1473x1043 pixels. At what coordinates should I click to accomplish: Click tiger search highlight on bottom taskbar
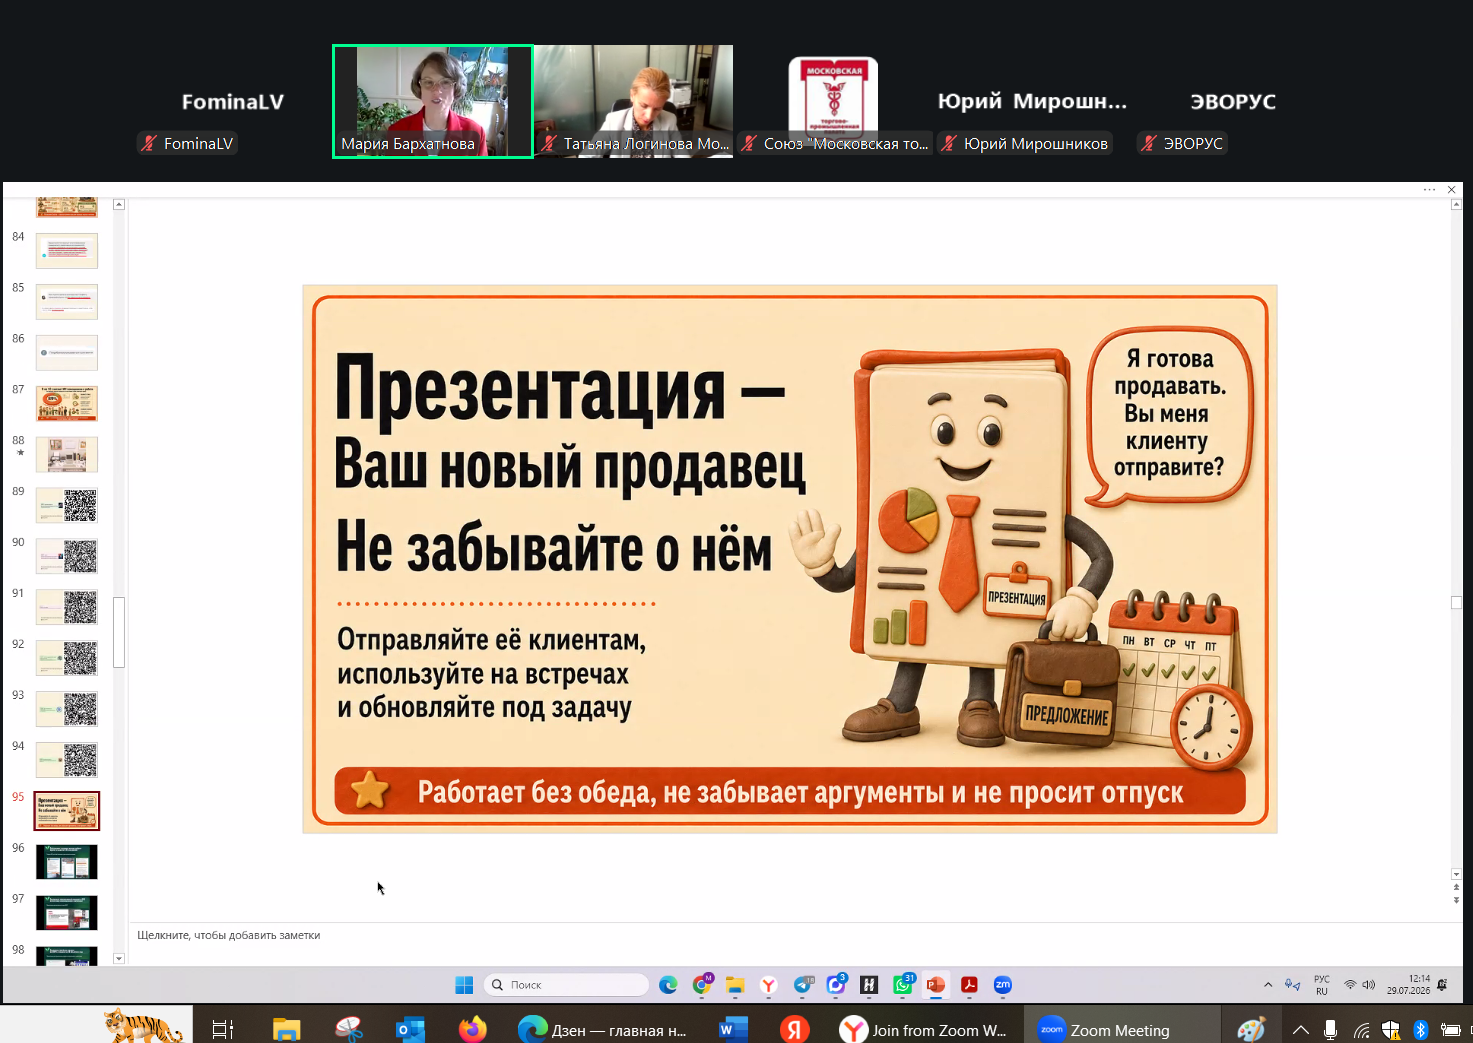pyautogui.click(x=144, y=1025)
